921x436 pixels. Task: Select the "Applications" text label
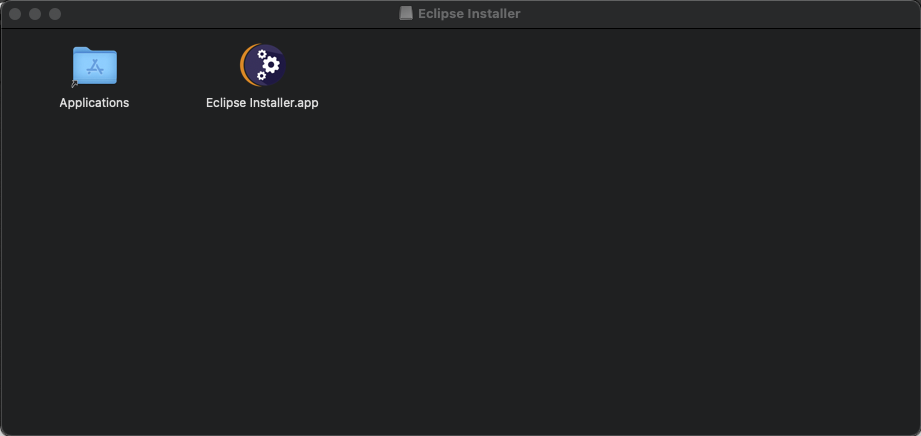[x=94, y=103]
